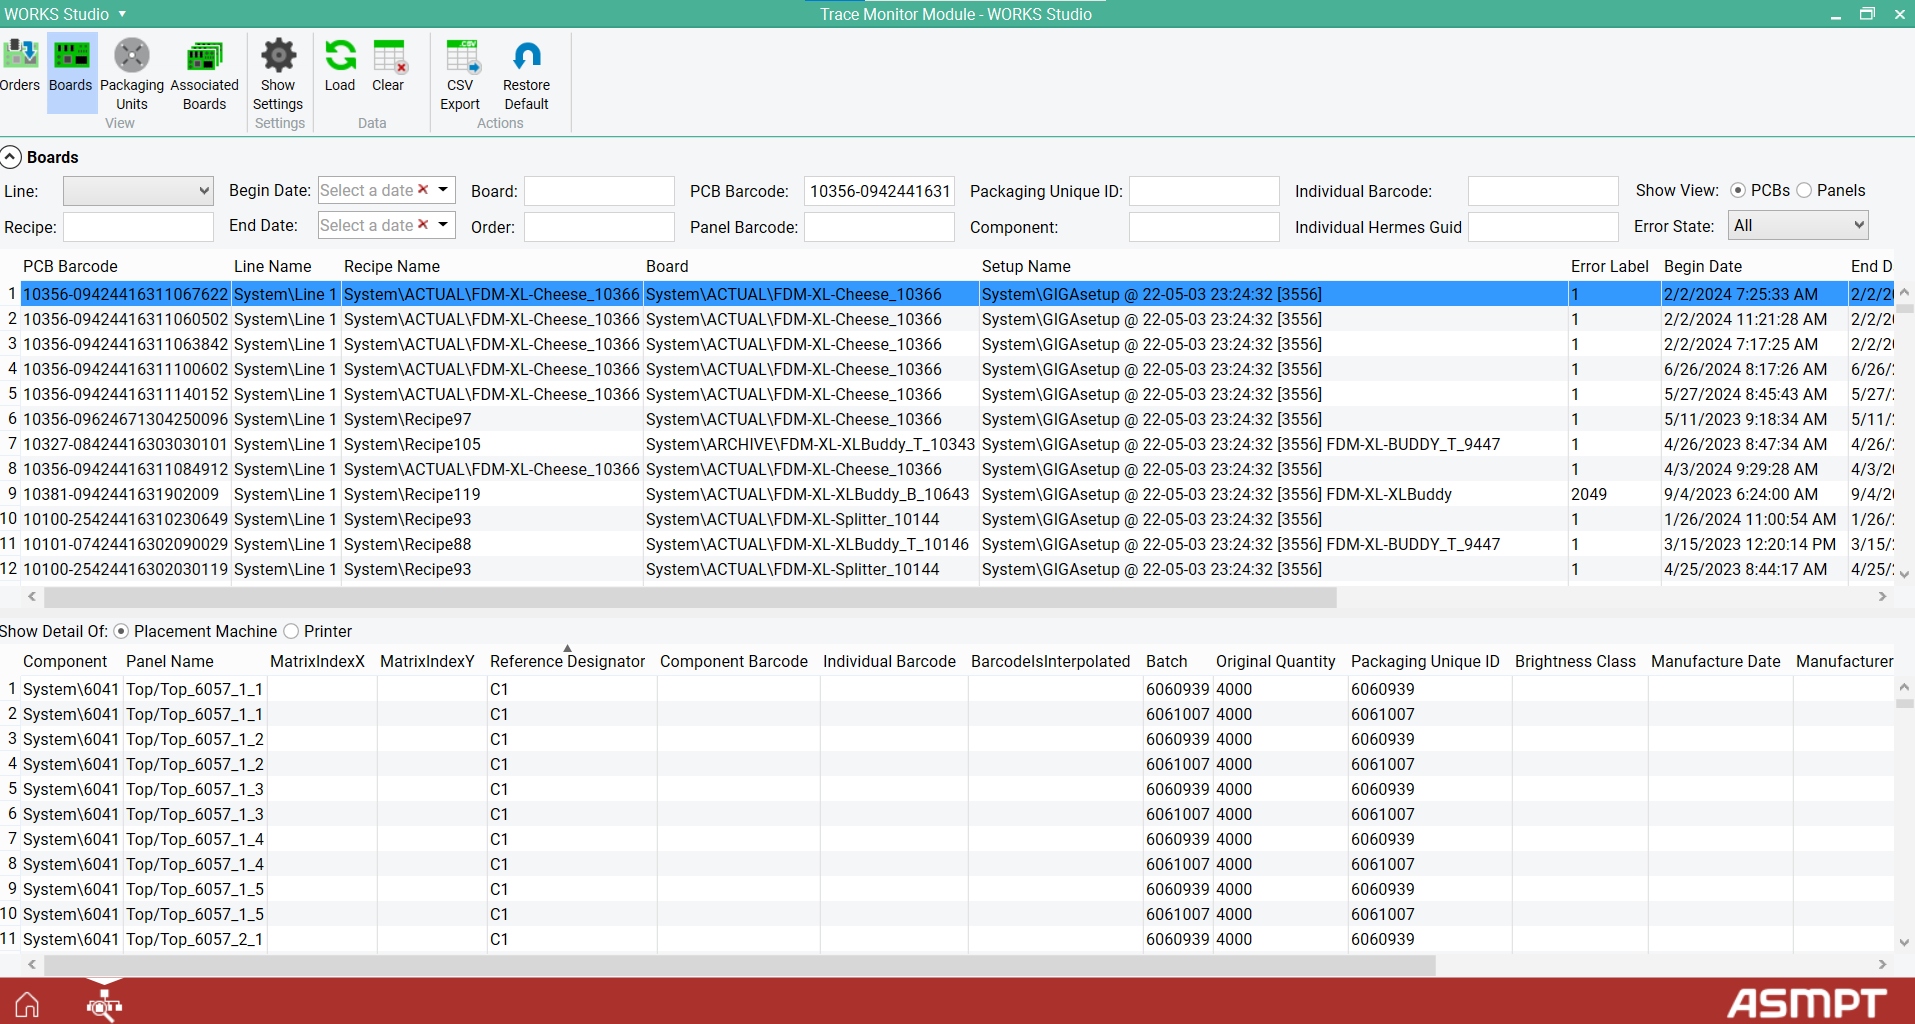Collapse the Boards section chevron
This screenshot has width=1915, height=1024.
coord(11,157)
